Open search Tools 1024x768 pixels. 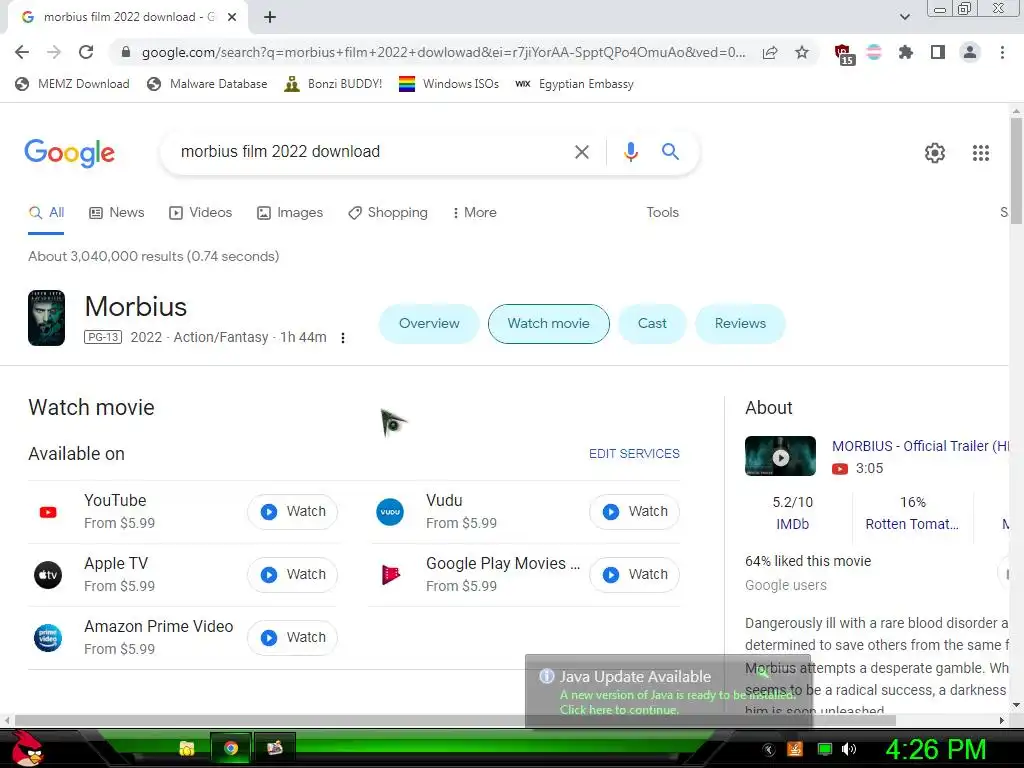coord(662,213)
